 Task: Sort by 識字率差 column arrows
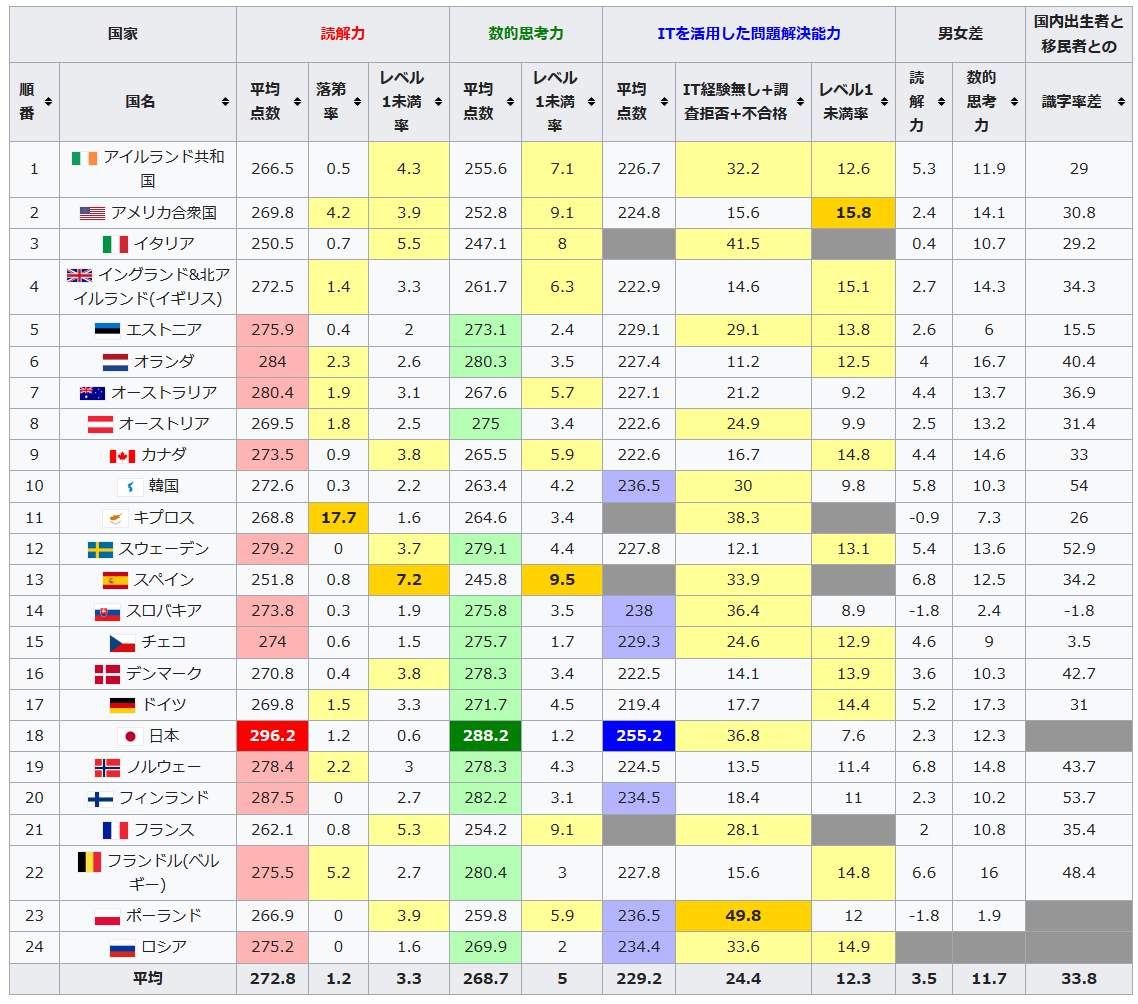click(1122, 102)
